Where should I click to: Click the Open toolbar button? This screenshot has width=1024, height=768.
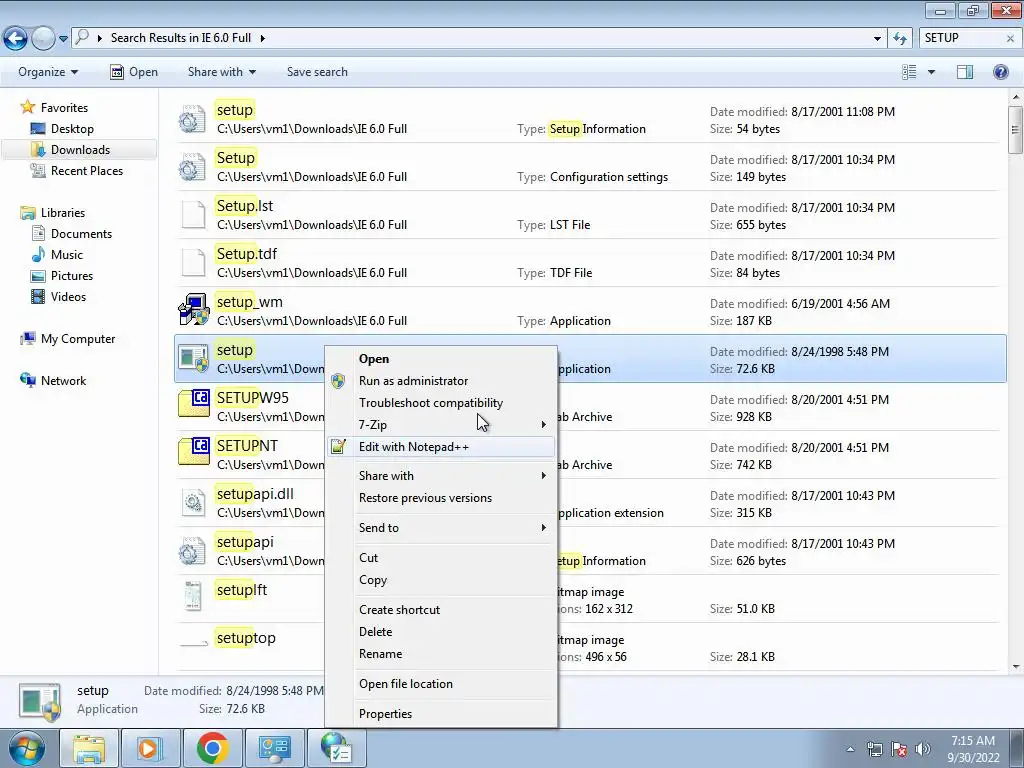(134, 72)
